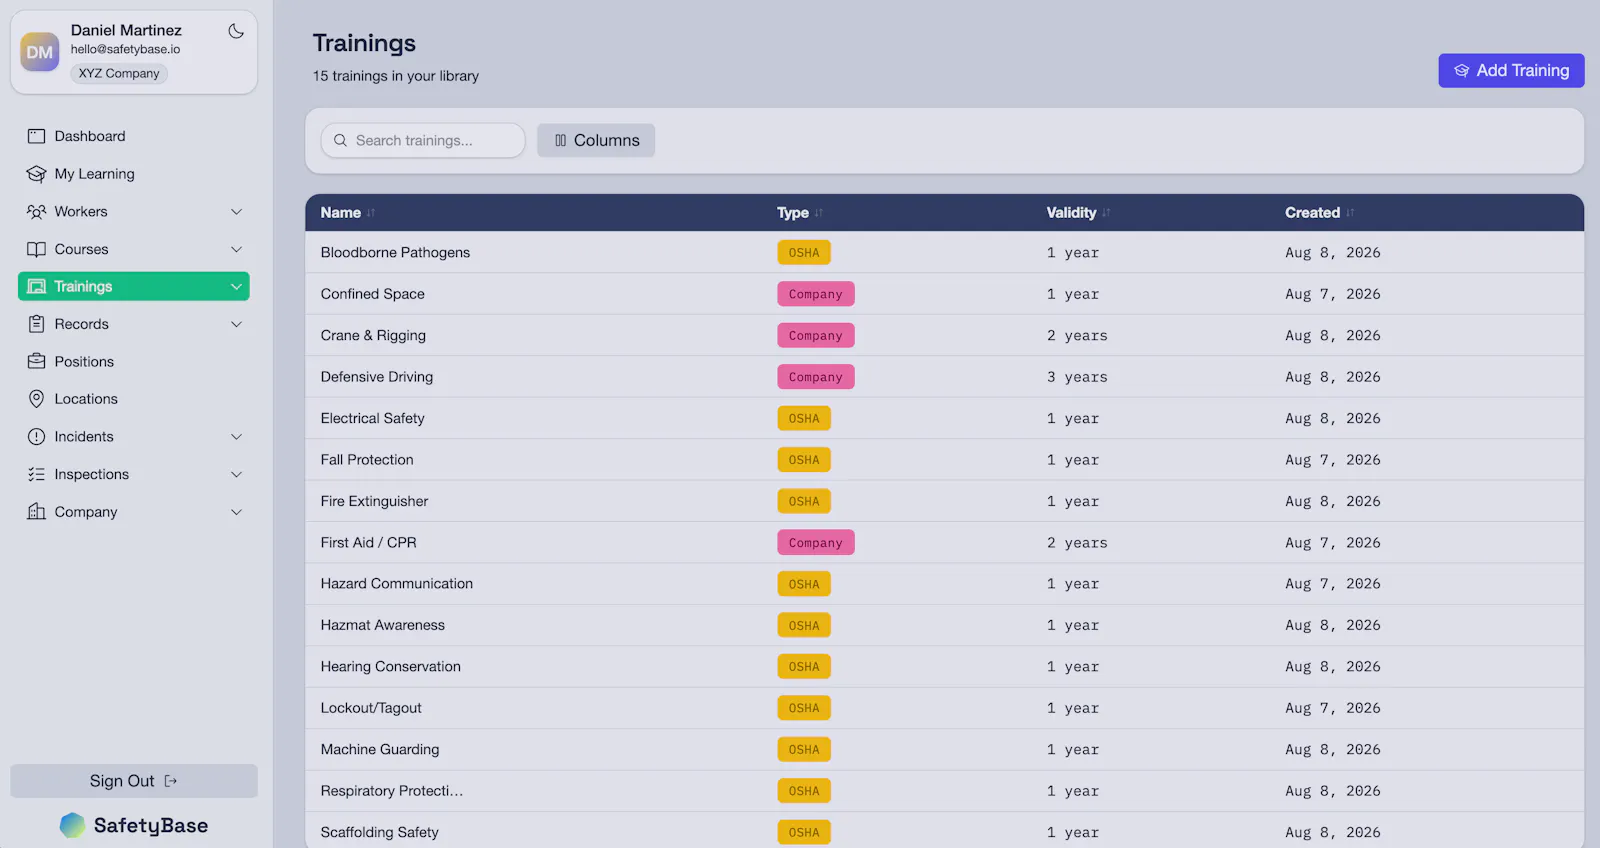
Task: Click the Records clipboard icon
Action: [37, 324]
